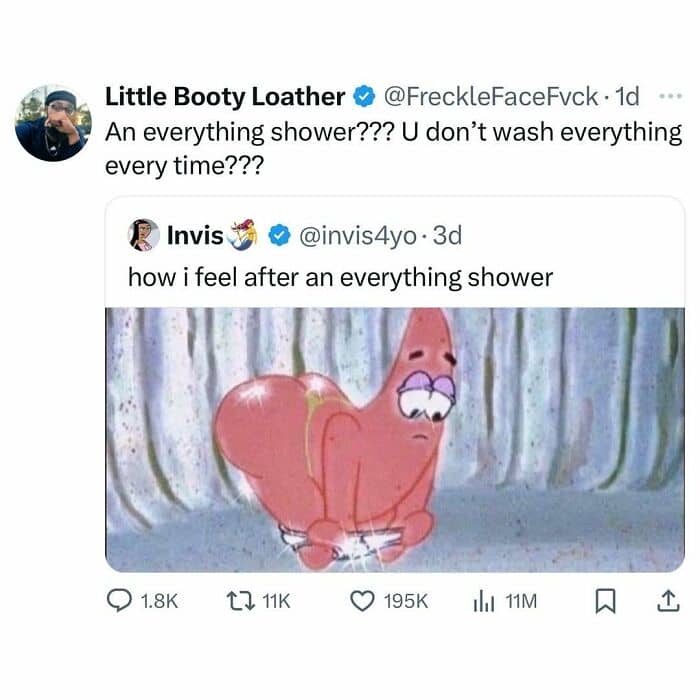Click the @FreckleFaceFvck handle
The width and height of the screenshot is (700, 700).
(492, 97)
